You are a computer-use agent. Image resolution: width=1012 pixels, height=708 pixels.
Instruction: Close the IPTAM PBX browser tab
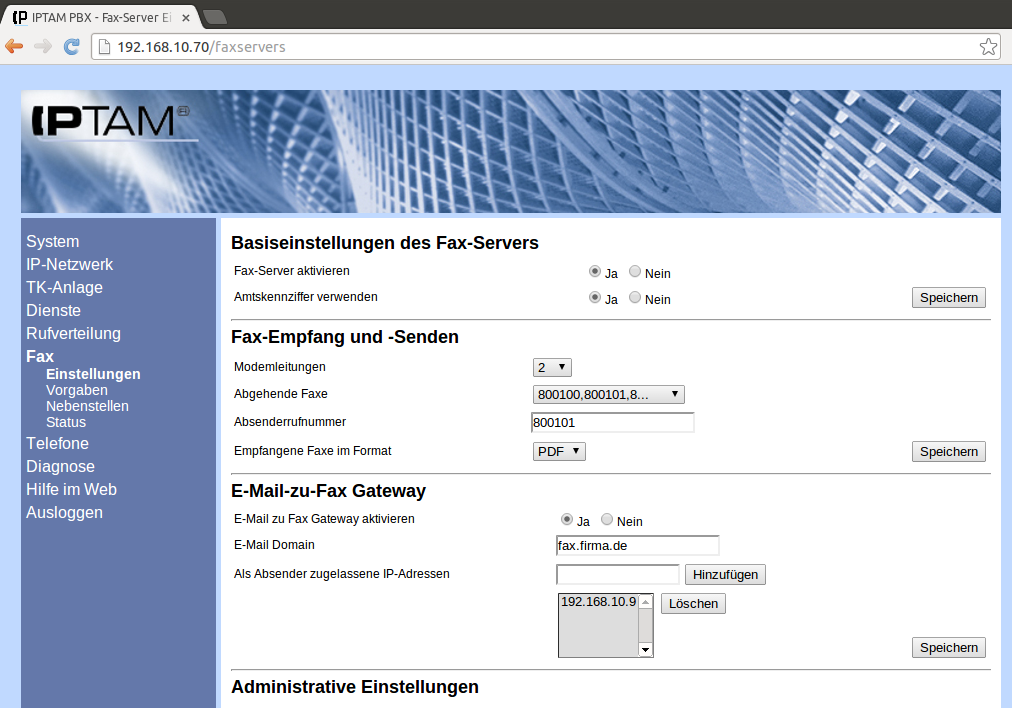(186, 16)
